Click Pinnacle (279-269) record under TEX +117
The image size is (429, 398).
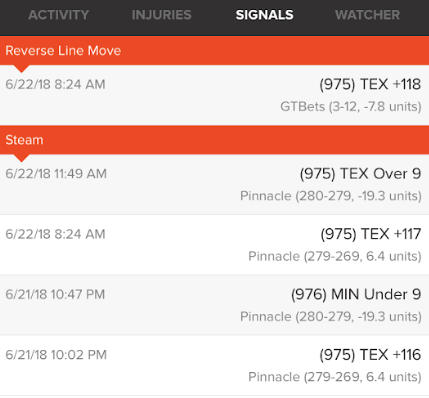335,256
